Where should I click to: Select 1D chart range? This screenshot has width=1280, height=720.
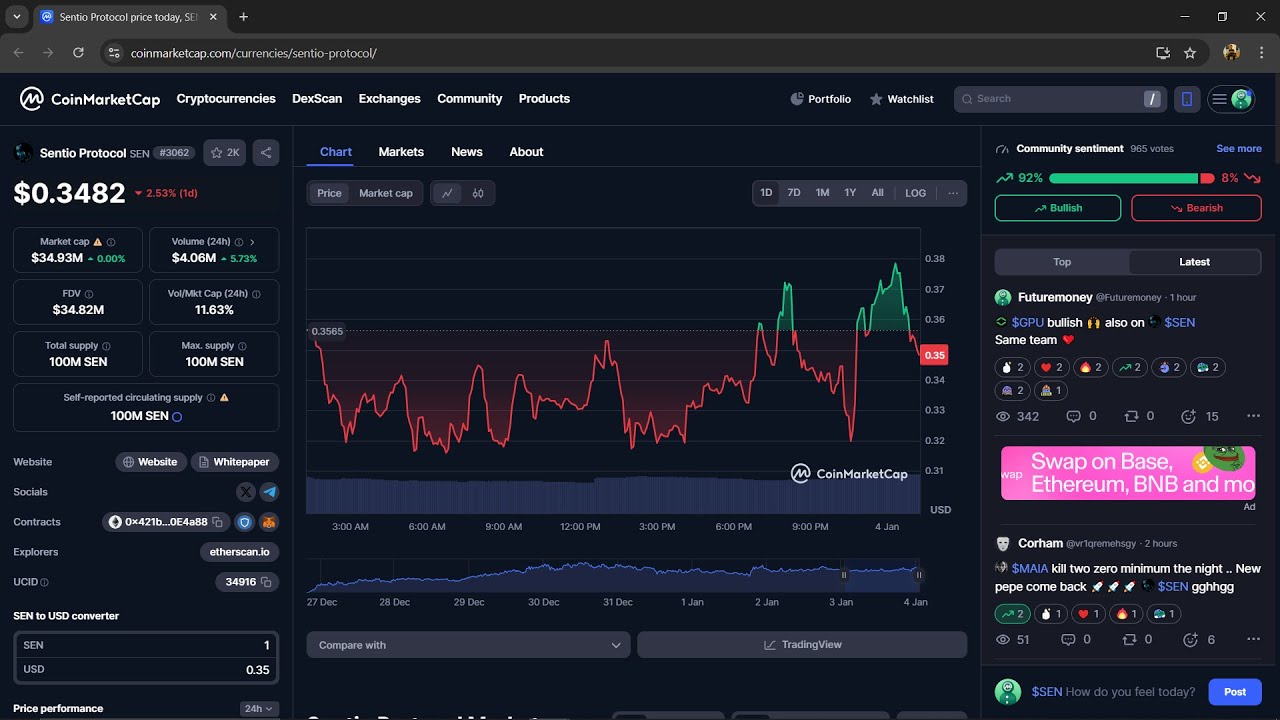[x=766, y=193]
